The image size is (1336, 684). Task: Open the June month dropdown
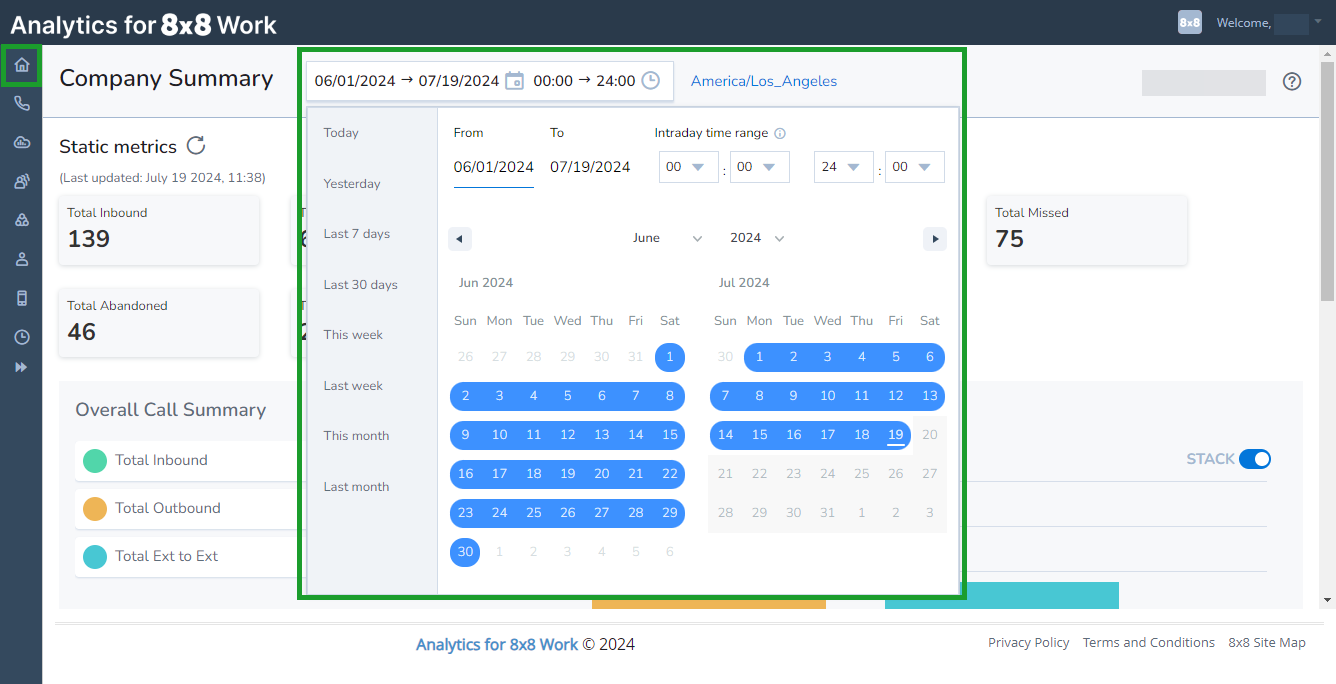pos(666,238)
